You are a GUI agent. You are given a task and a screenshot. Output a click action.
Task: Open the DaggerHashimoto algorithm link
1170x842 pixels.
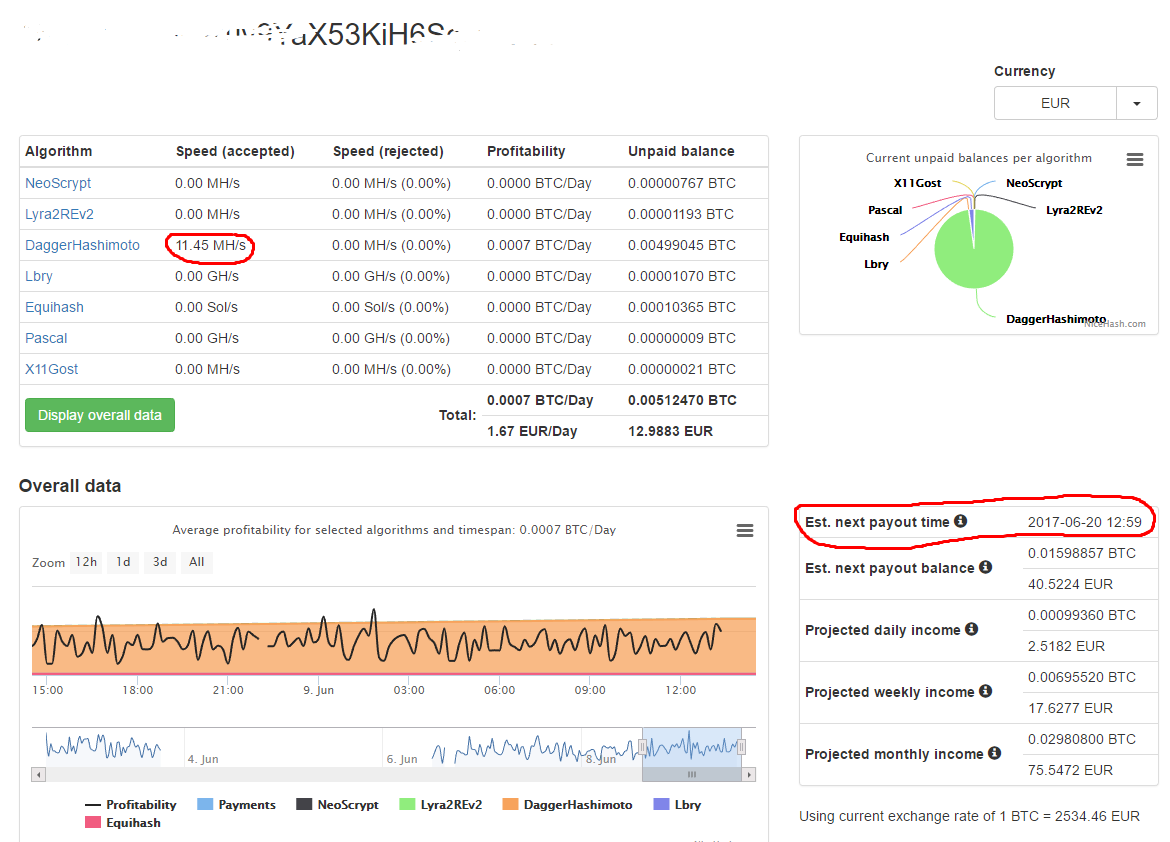(x=82, y=246)
